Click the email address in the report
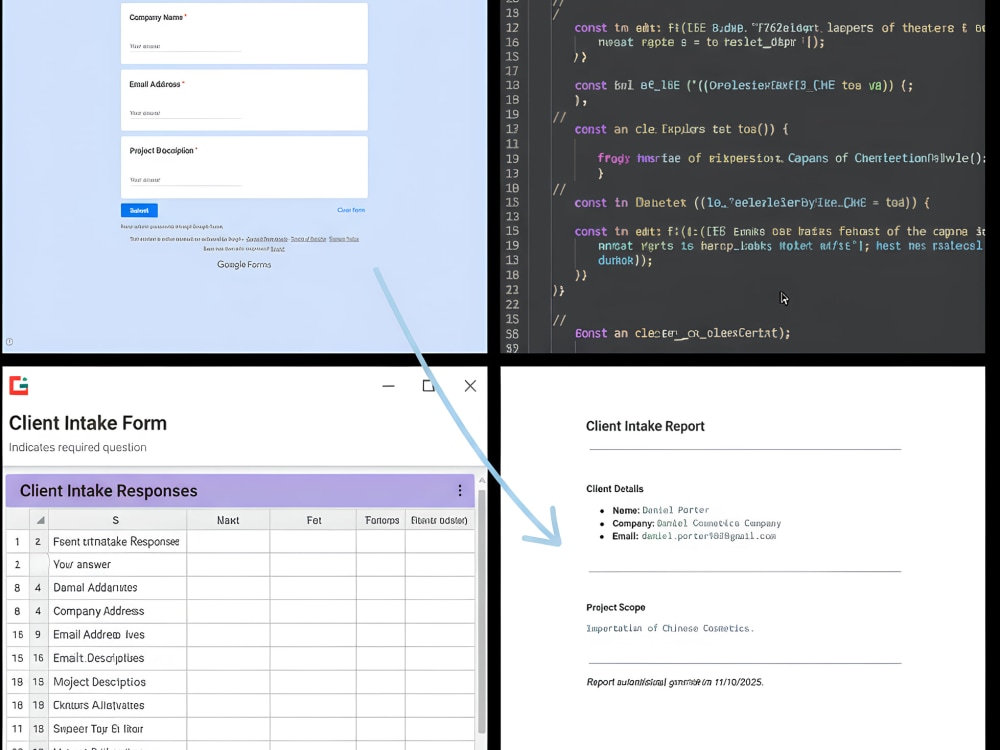The width and height of the screenshot is (1000, 750). [709, 536]
